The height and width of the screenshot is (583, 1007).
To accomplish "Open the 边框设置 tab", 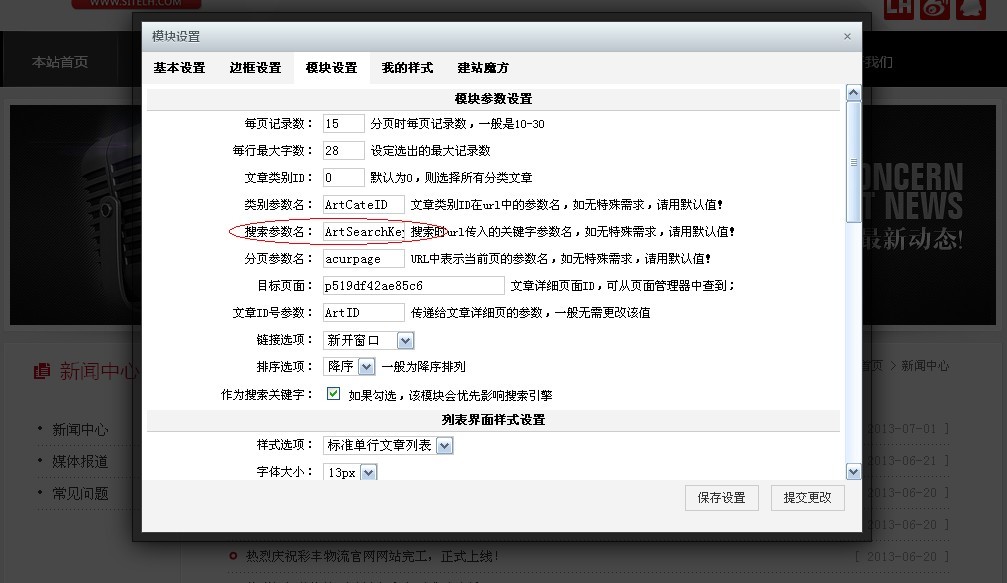I will (x=256, y=67).
